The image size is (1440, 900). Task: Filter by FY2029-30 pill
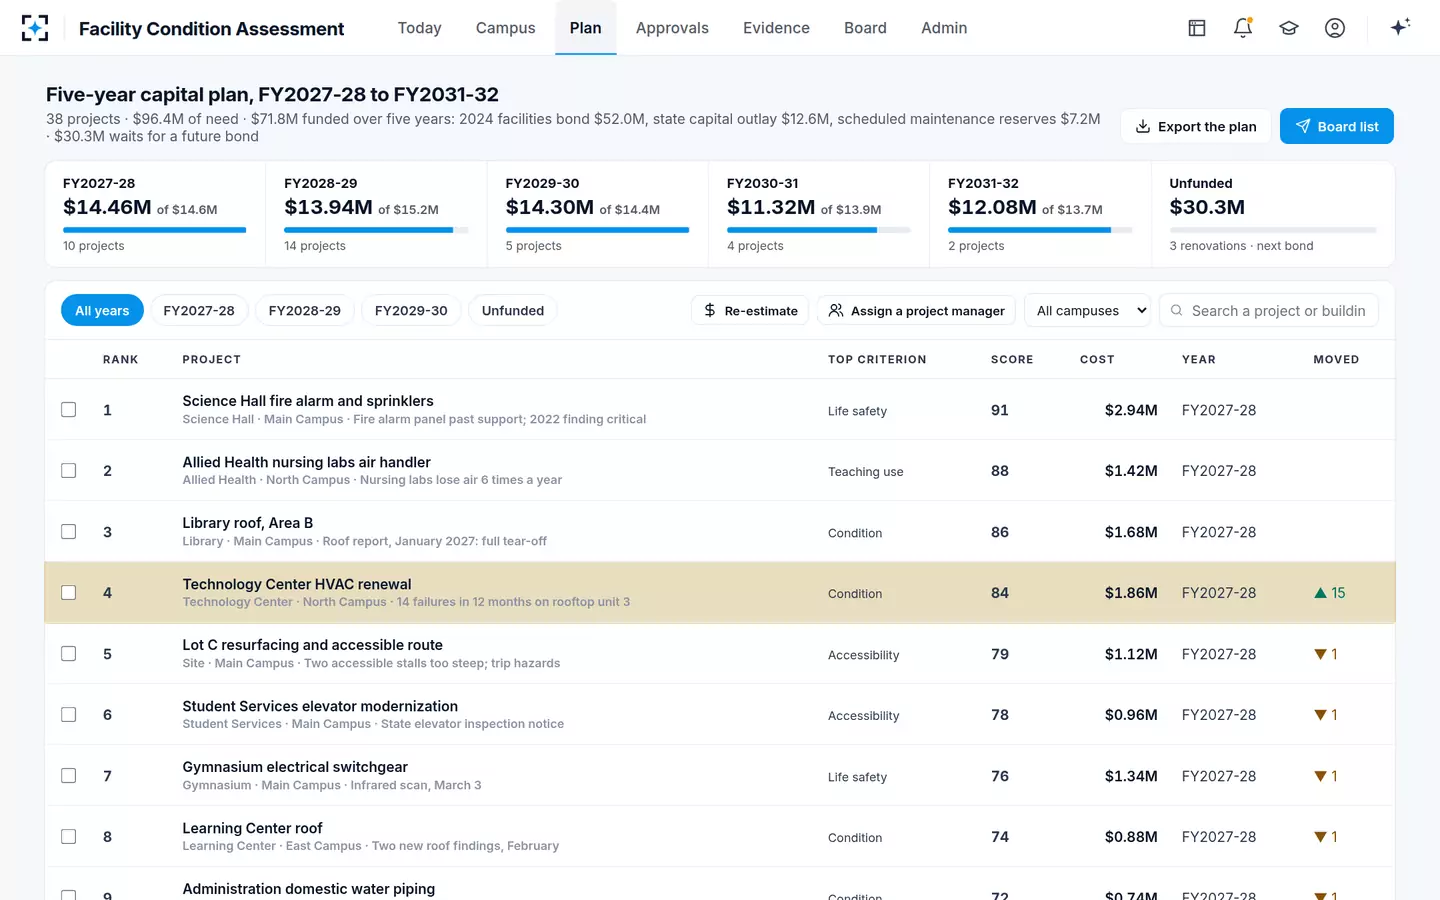(x=411, y=310)
